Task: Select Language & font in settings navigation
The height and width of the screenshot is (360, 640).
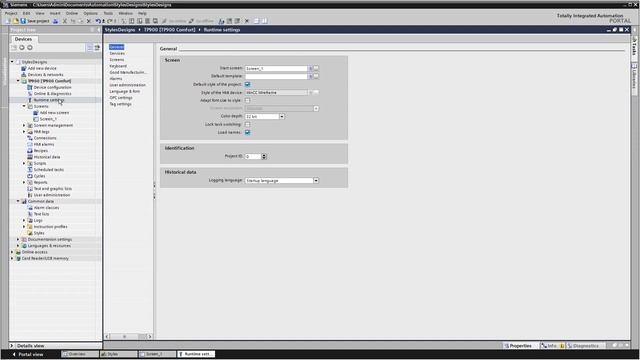Action: pos(124,91)
